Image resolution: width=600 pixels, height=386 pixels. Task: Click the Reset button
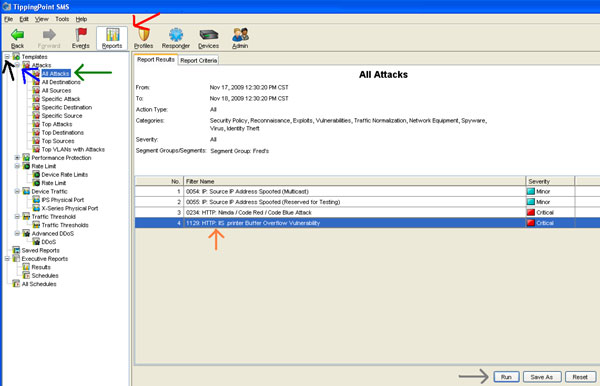pos(580,377)
